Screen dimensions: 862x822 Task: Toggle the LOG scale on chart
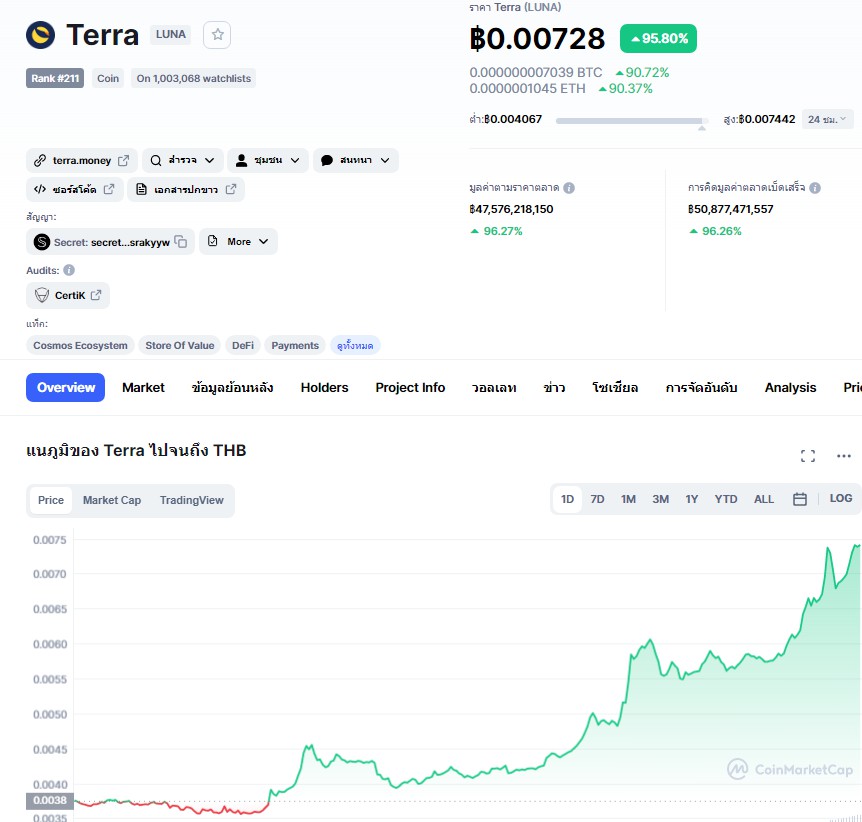point(841,499)
